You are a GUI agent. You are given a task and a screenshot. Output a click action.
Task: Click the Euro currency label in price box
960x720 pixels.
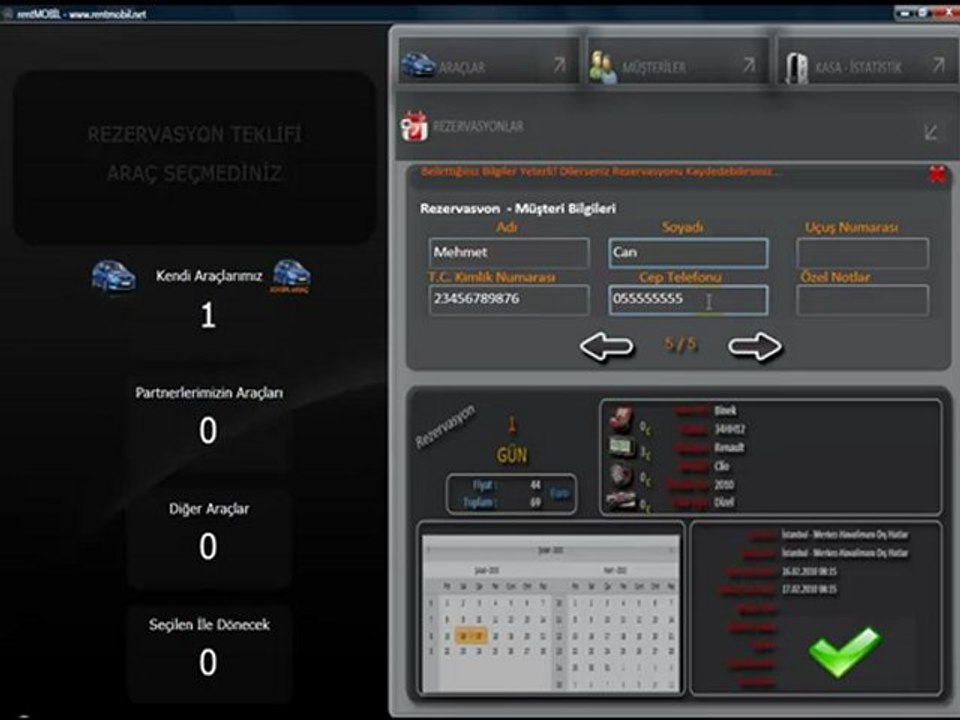pos(559,493)
